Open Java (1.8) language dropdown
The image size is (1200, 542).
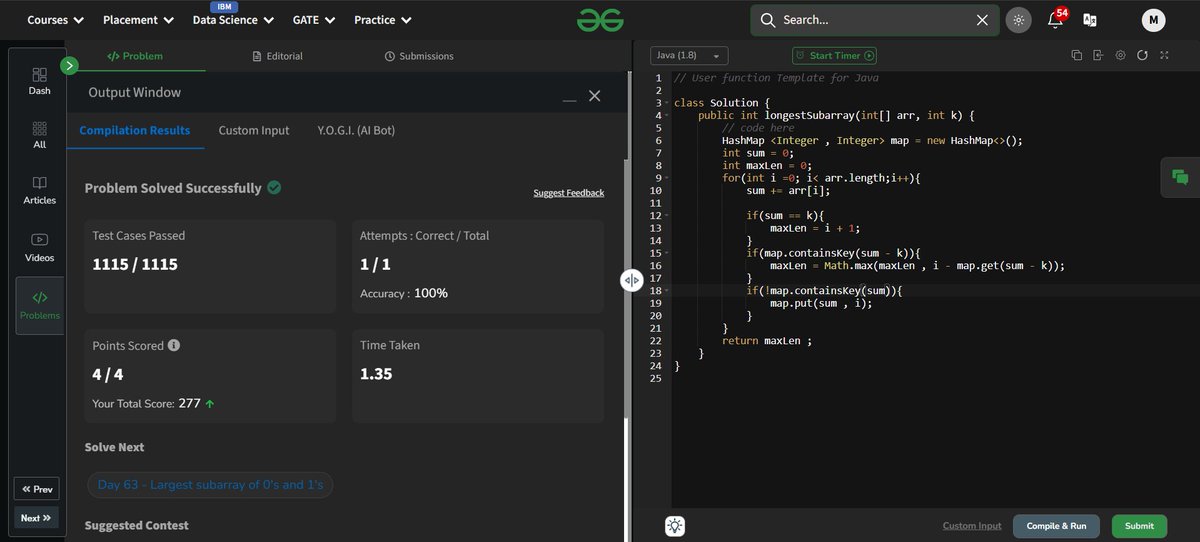tap(690, 56)
